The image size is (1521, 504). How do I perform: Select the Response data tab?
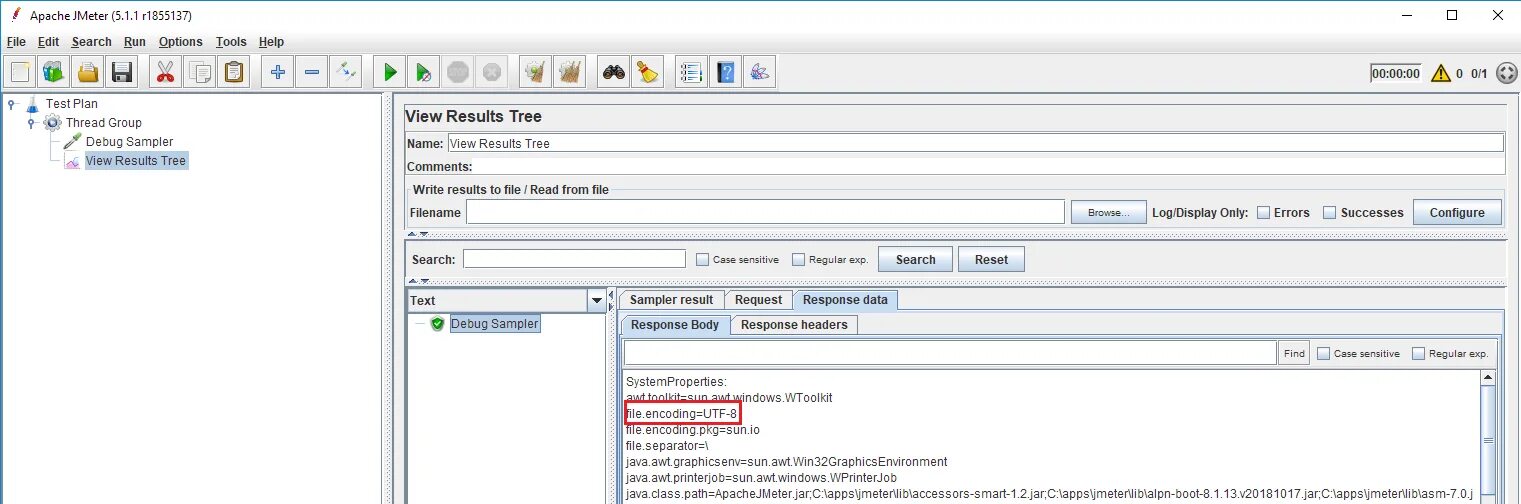click(x=845, y=299)
